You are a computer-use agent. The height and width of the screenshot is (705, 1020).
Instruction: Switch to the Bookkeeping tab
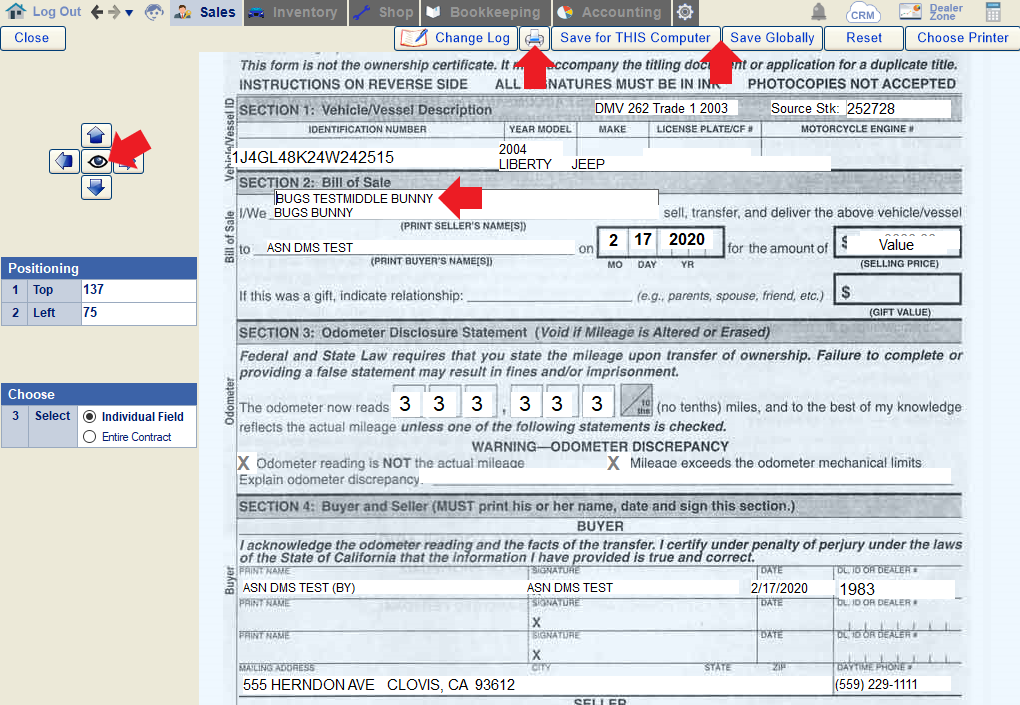point(486,12)
